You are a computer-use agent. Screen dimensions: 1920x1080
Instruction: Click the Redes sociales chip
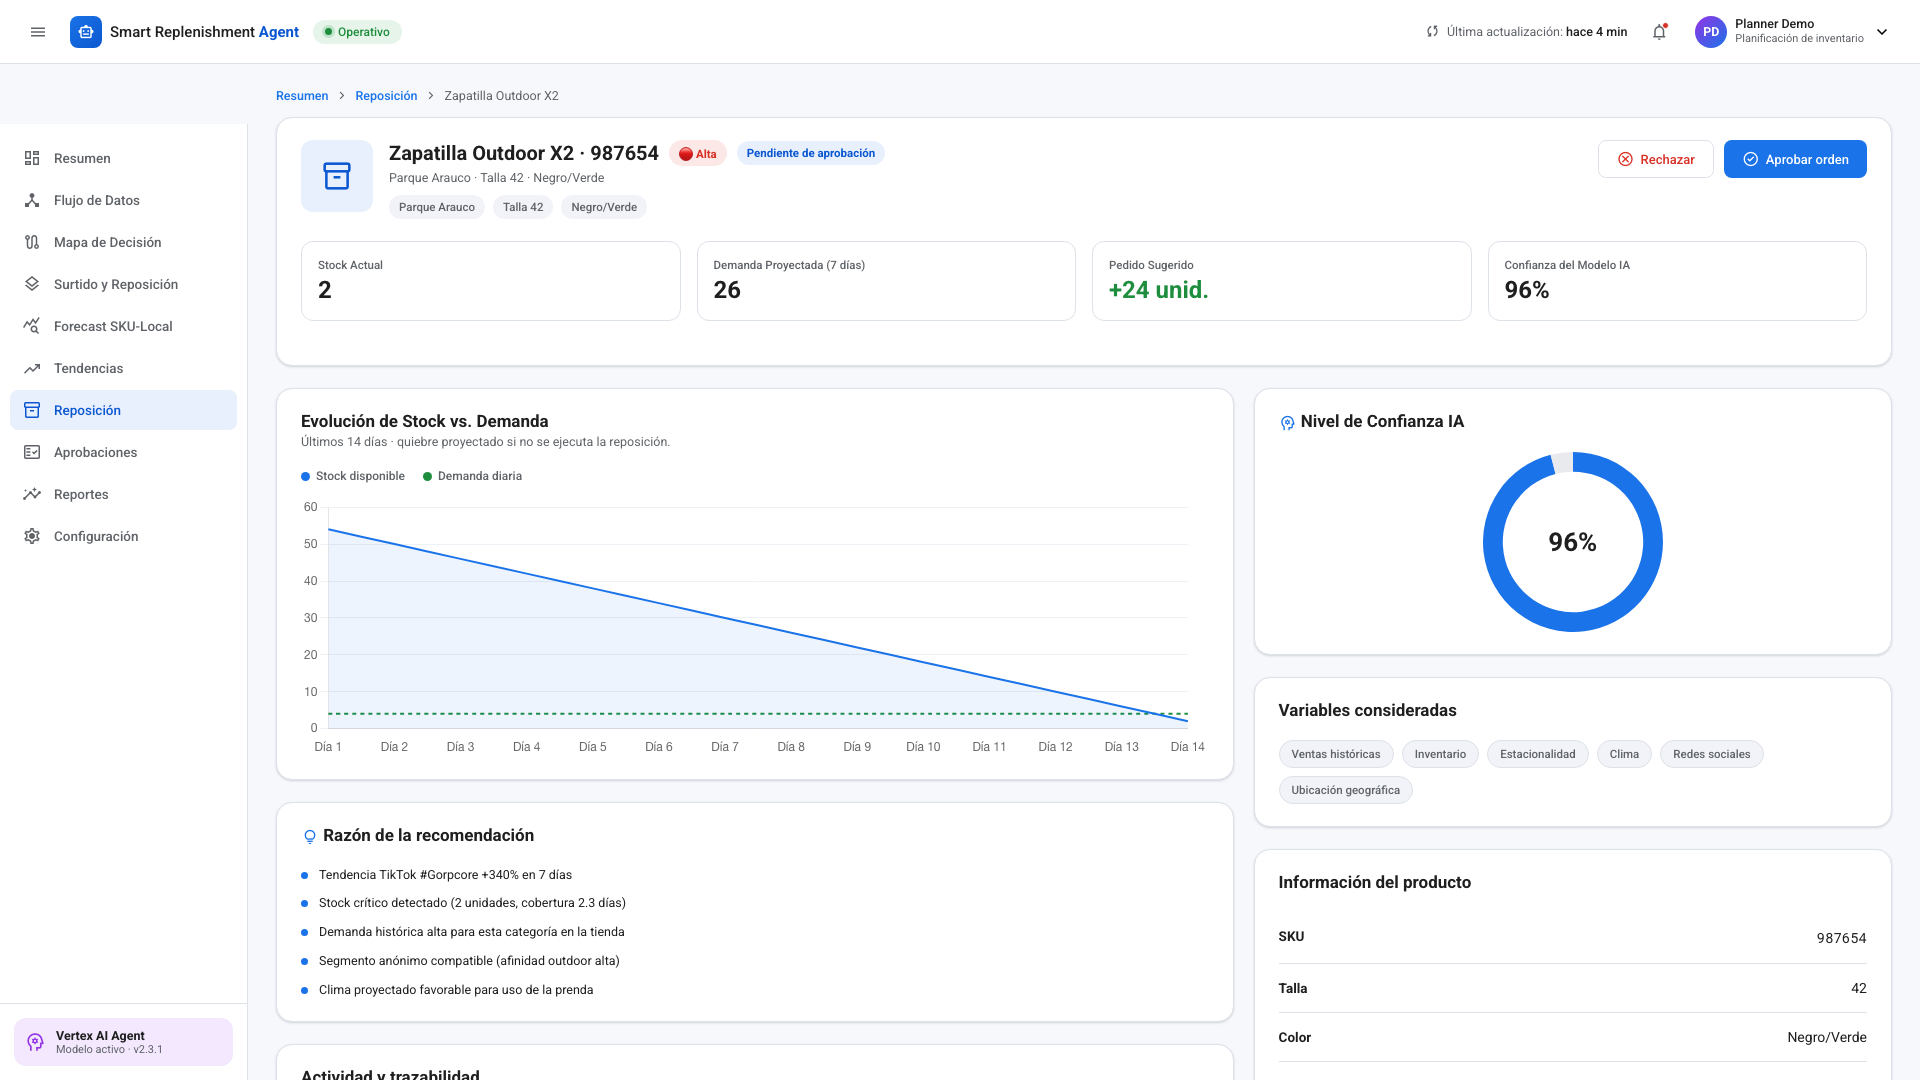1711,754
